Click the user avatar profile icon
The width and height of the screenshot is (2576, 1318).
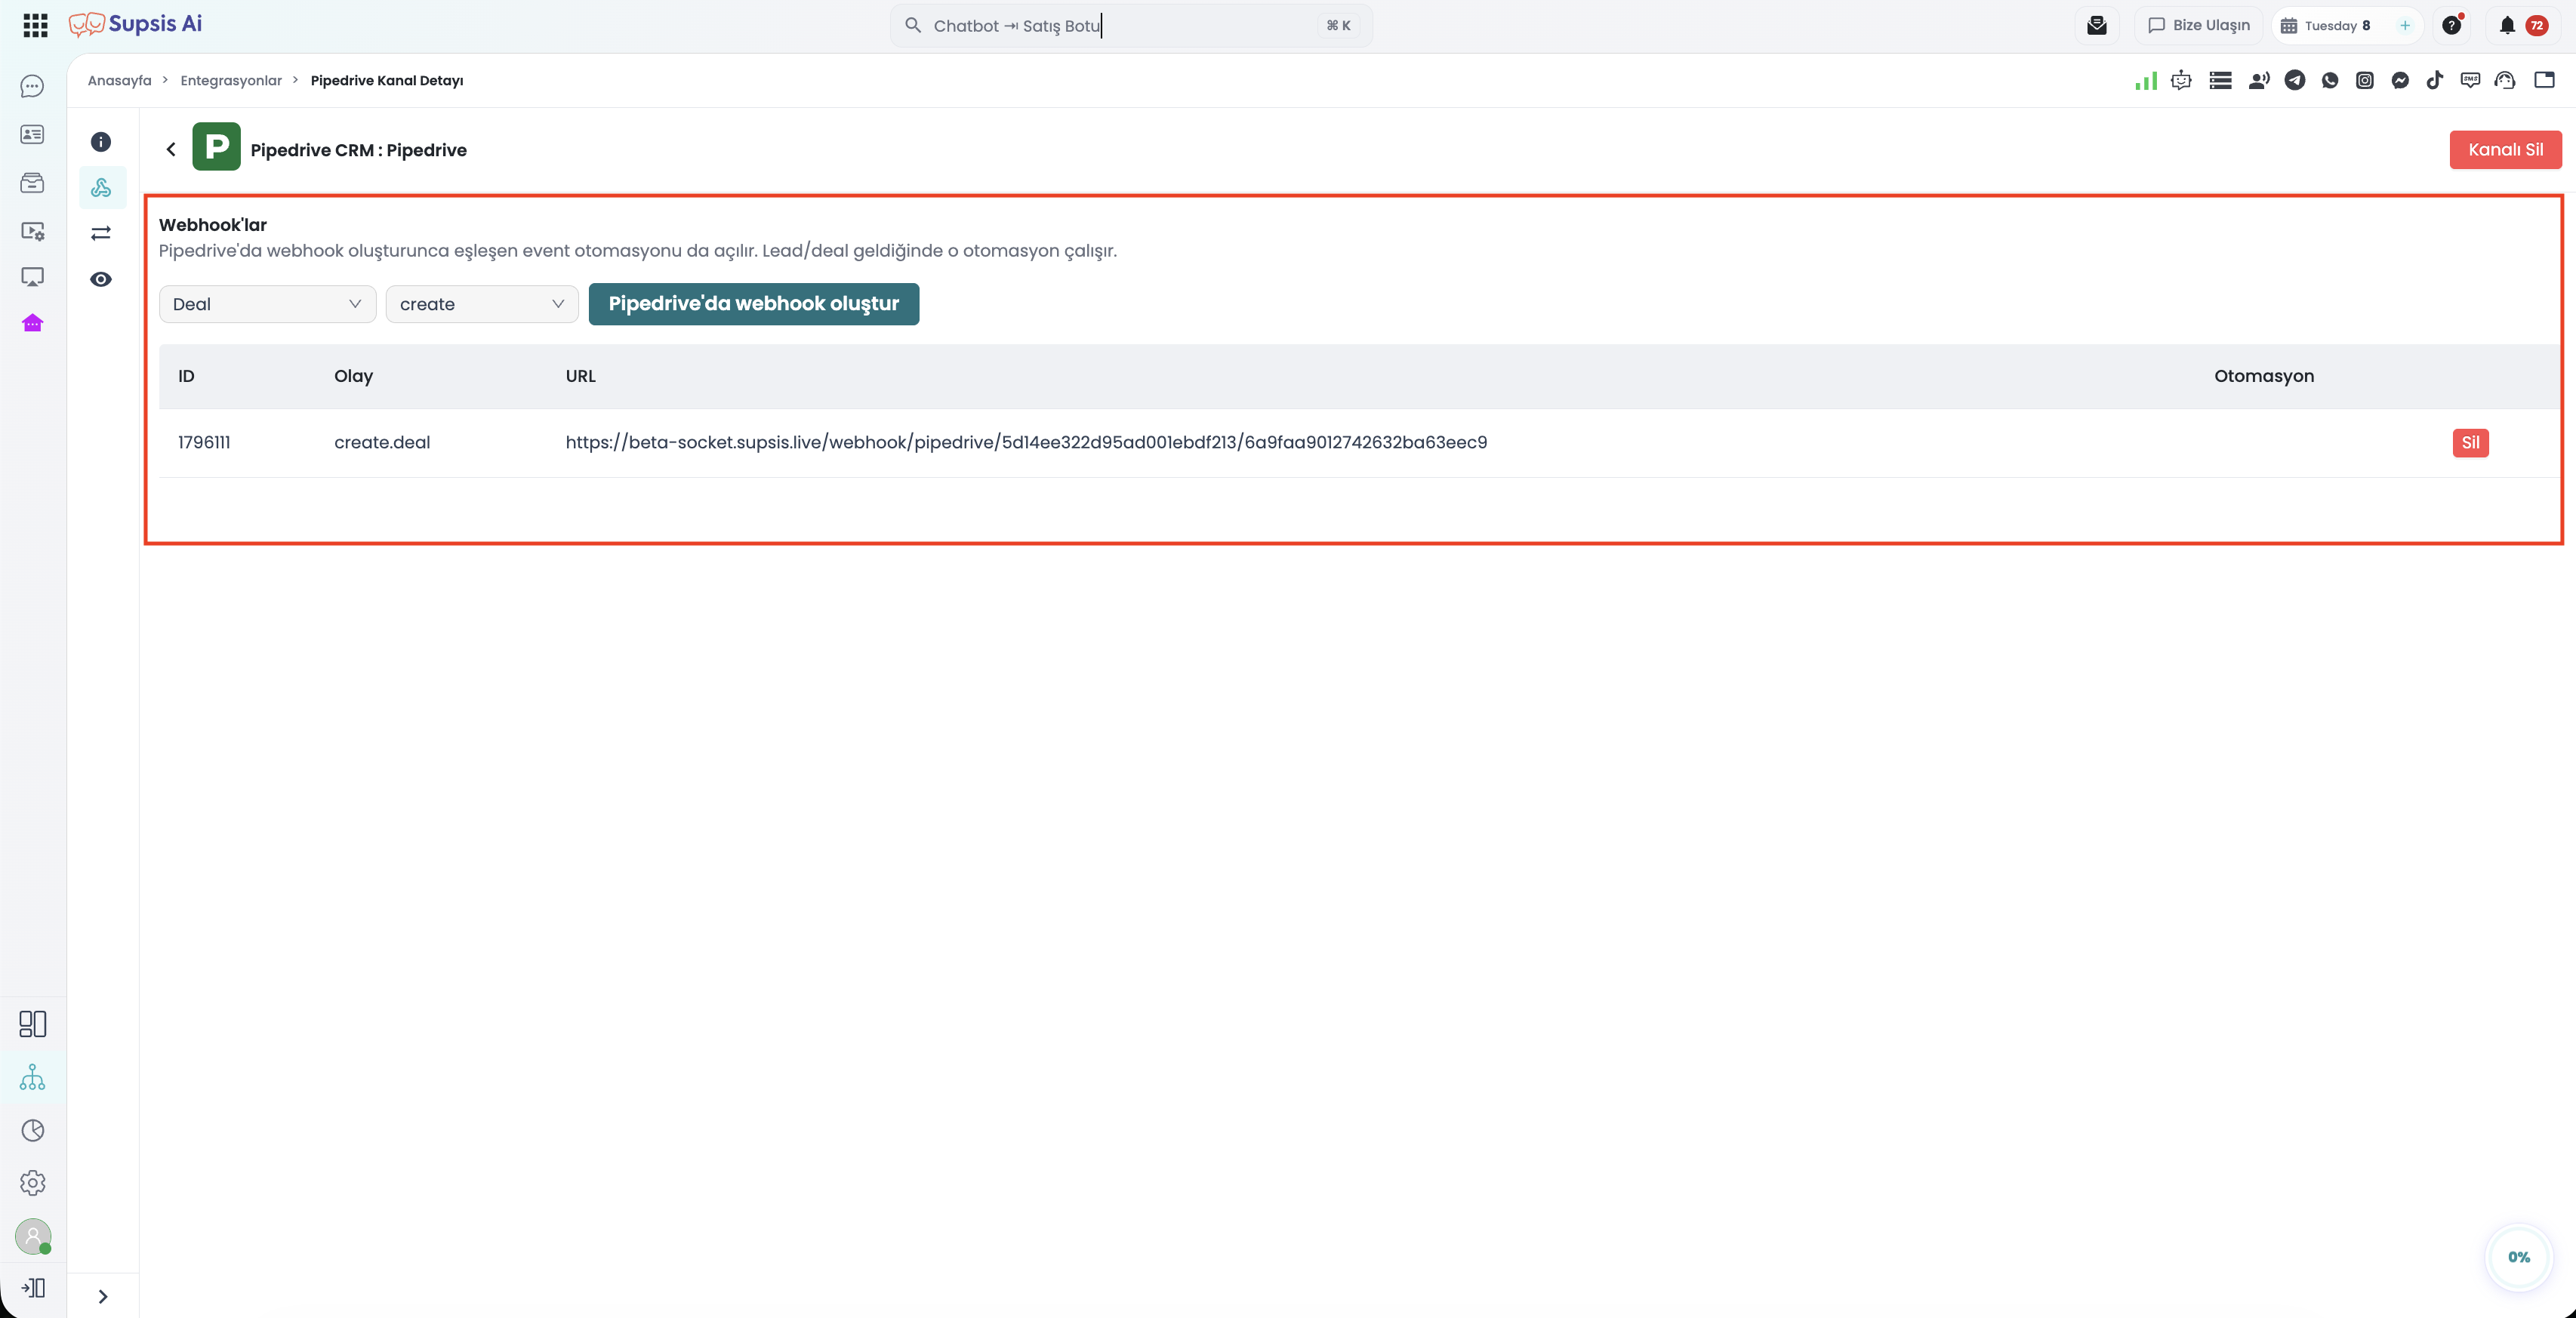[33, 1236]
